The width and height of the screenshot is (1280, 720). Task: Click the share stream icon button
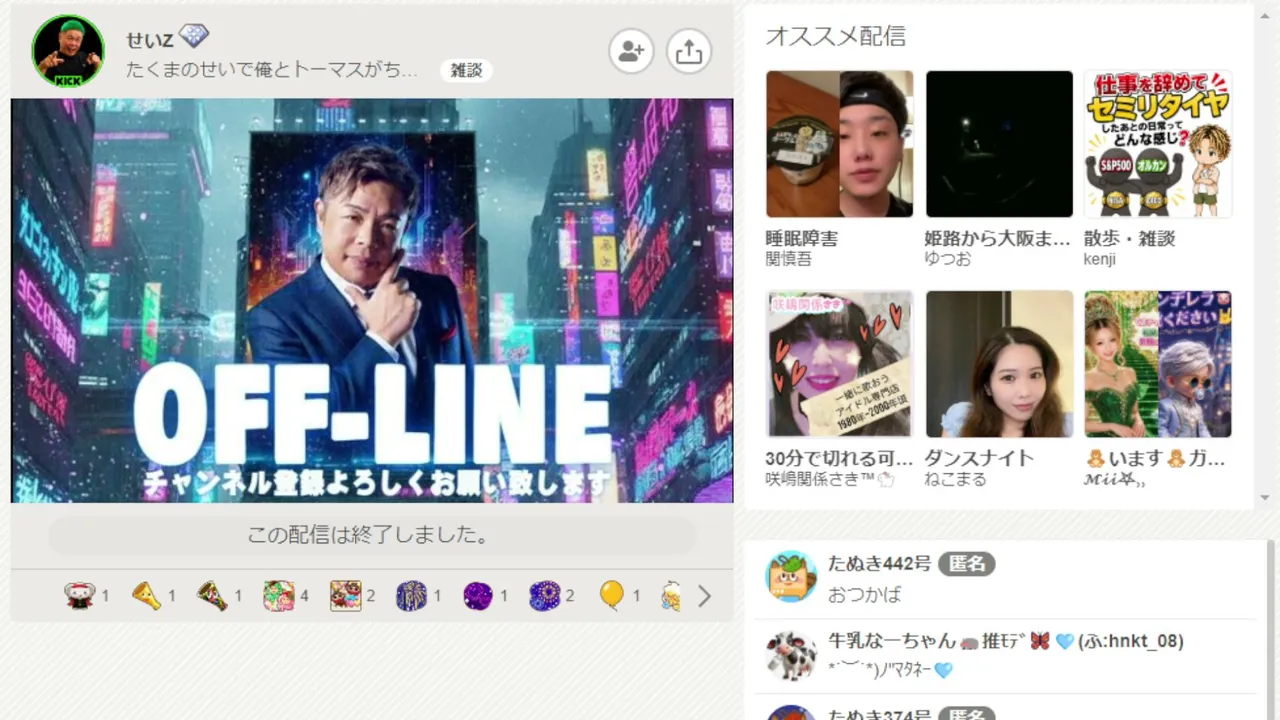tap(689, 51)
